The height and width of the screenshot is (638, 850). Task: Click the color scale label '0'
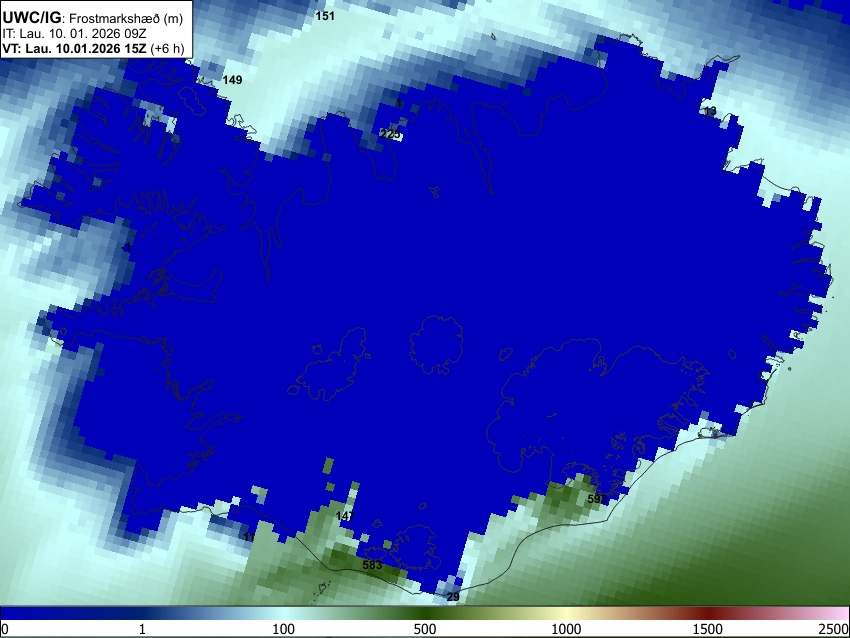pos(5,629)
